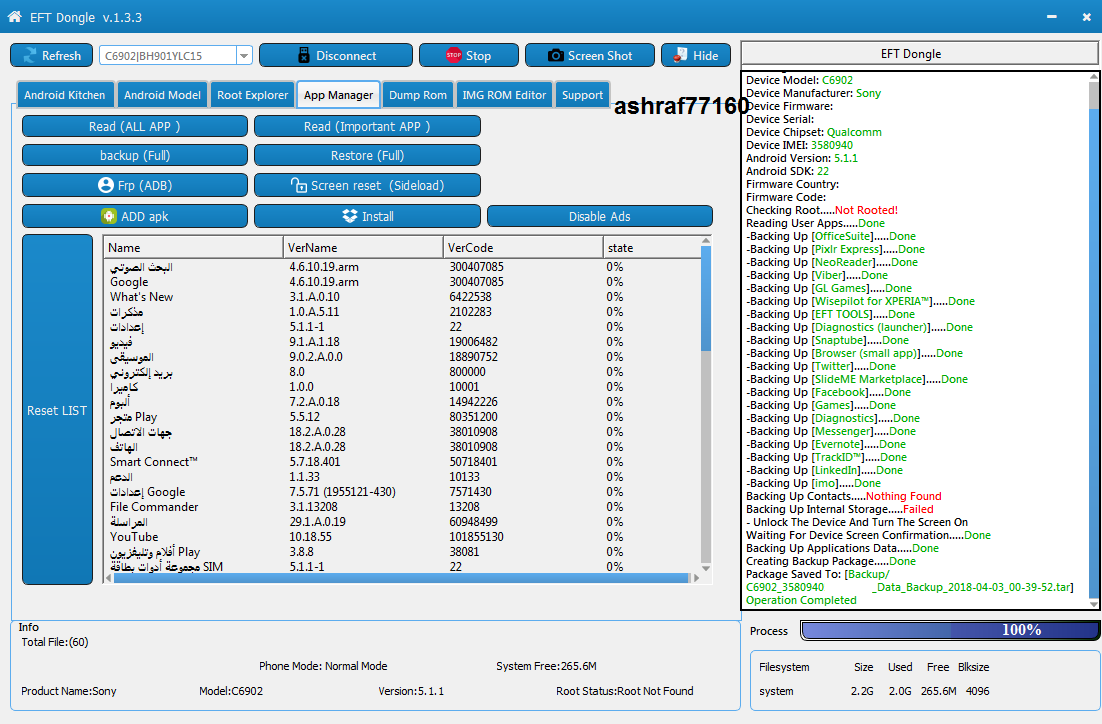Select the Smart Connect™ row

pos(402,462)
